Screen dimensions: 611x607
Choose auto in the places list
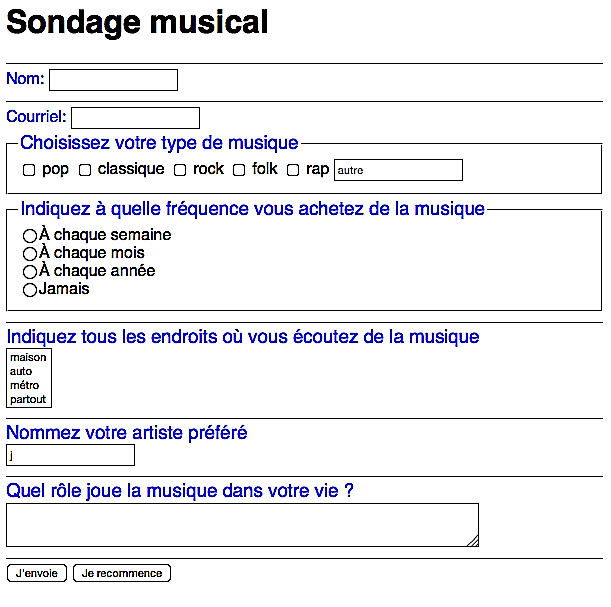[x=21, y=371]
